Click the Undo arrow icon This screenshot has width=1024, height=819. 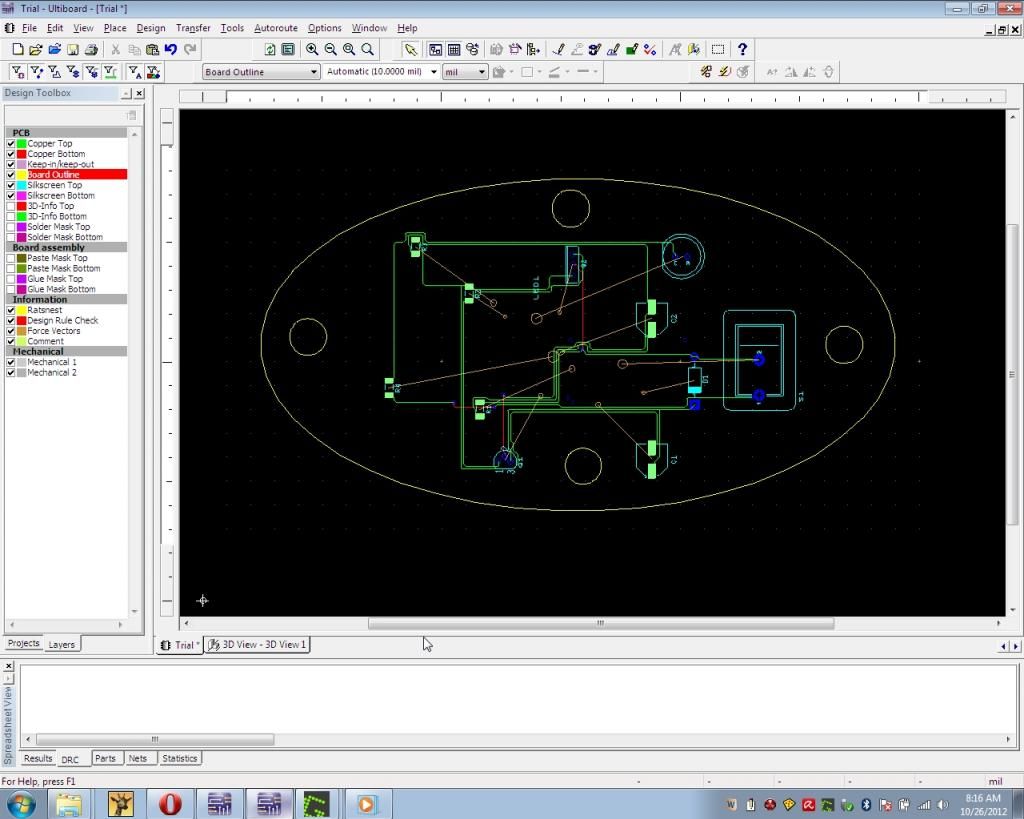click(171, 49)
